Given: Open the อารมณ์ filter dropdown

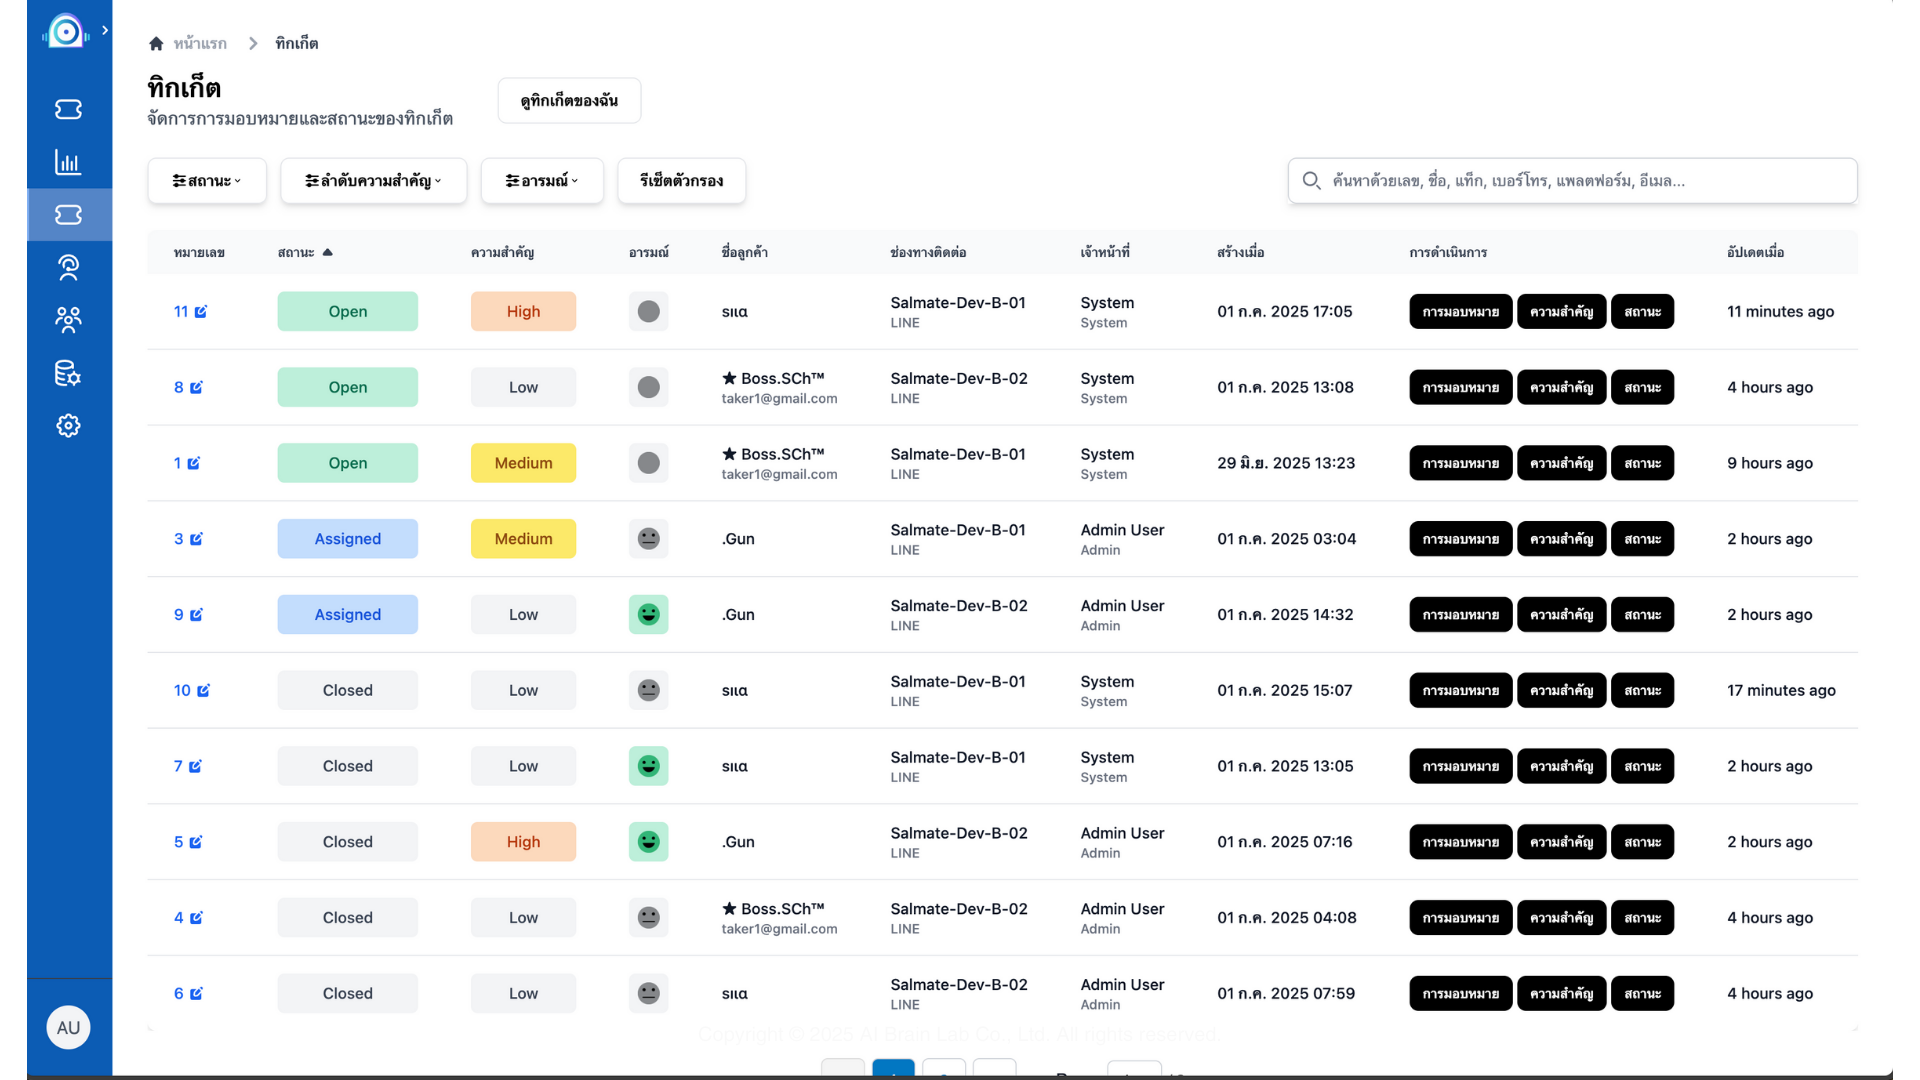Looking at the screenshot, I should [542, 181].
